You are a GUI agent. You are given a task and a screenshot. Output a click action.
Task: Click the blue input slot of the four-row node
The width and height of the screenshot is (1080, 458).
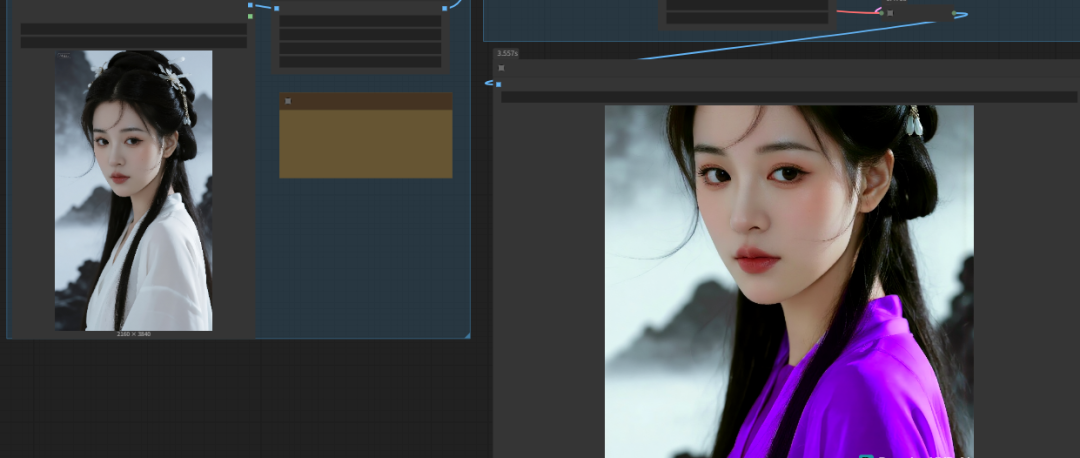point(277,9)
